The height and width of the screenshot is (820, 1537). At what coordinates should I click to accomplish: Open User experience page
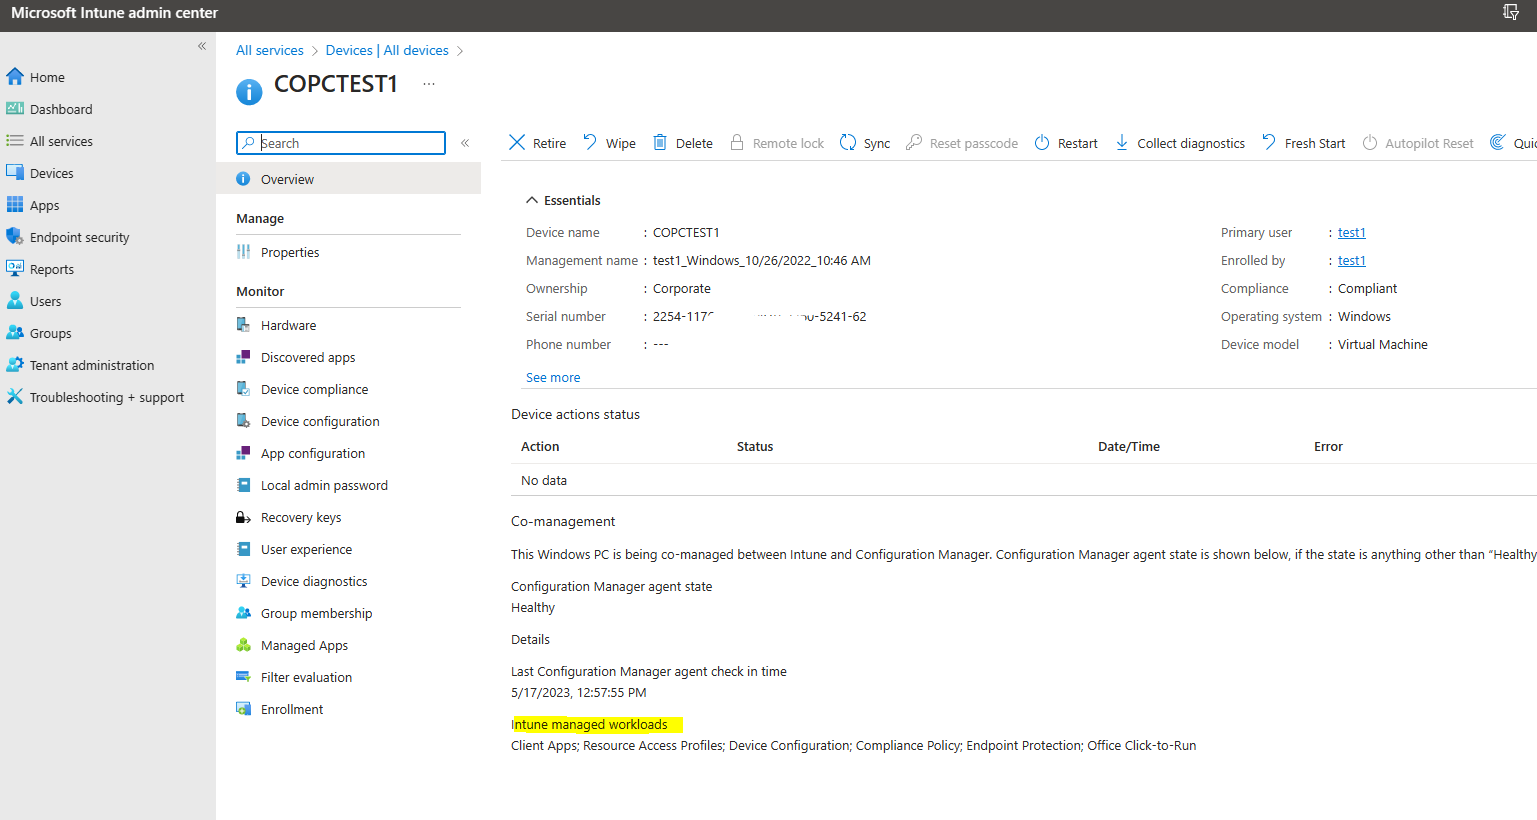pos(306,549)
